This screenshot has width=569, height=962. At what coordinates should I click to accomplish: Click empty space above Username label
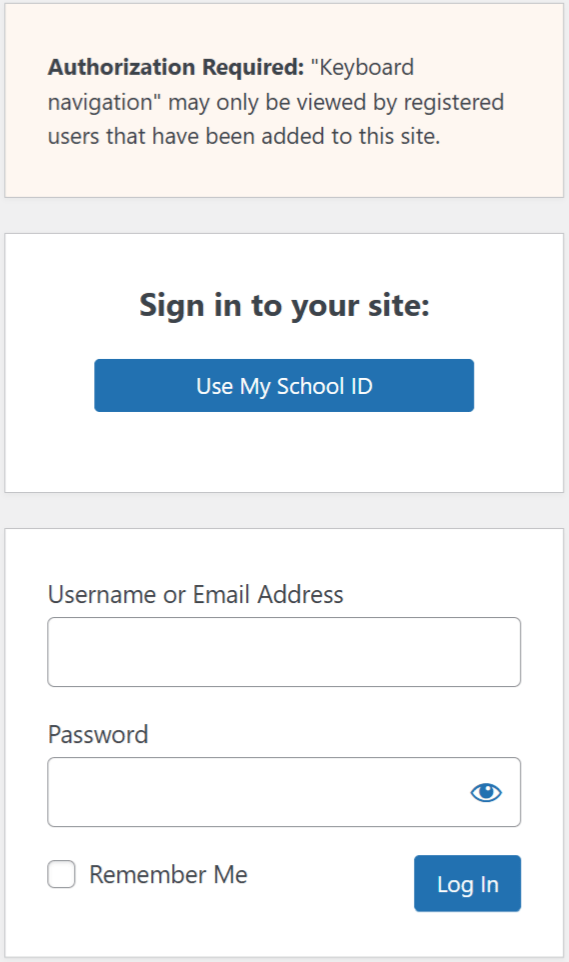tap(284, 555)
